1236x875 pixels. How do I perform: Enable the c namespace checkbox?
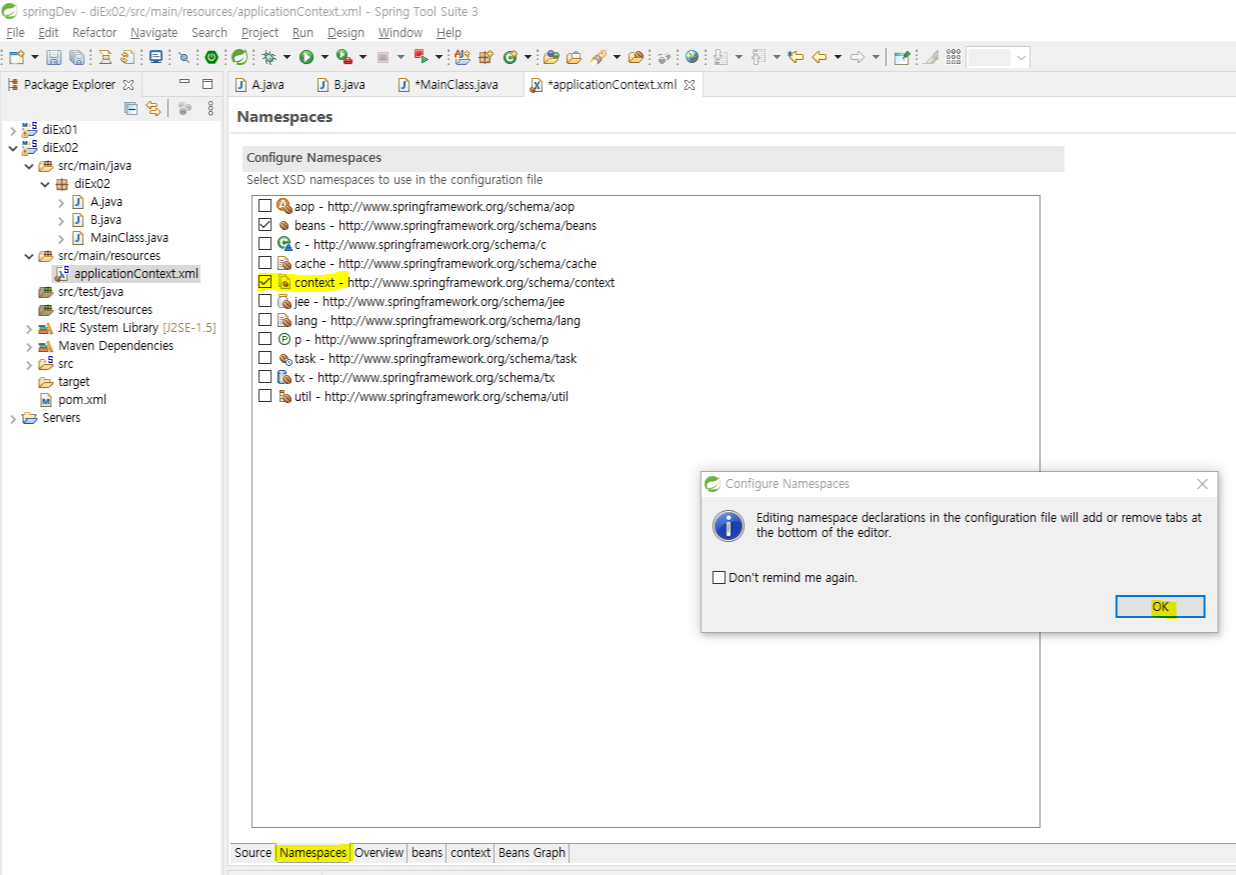pyautogui.click(x=265, y=244)
